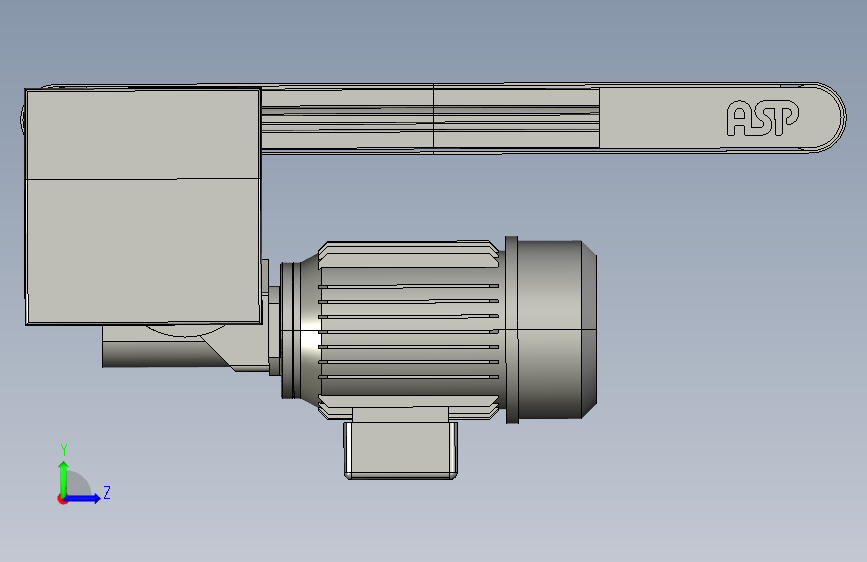Select the large rectangular gearbox housing
Screen dimensions: 867x562
[143, 206]
